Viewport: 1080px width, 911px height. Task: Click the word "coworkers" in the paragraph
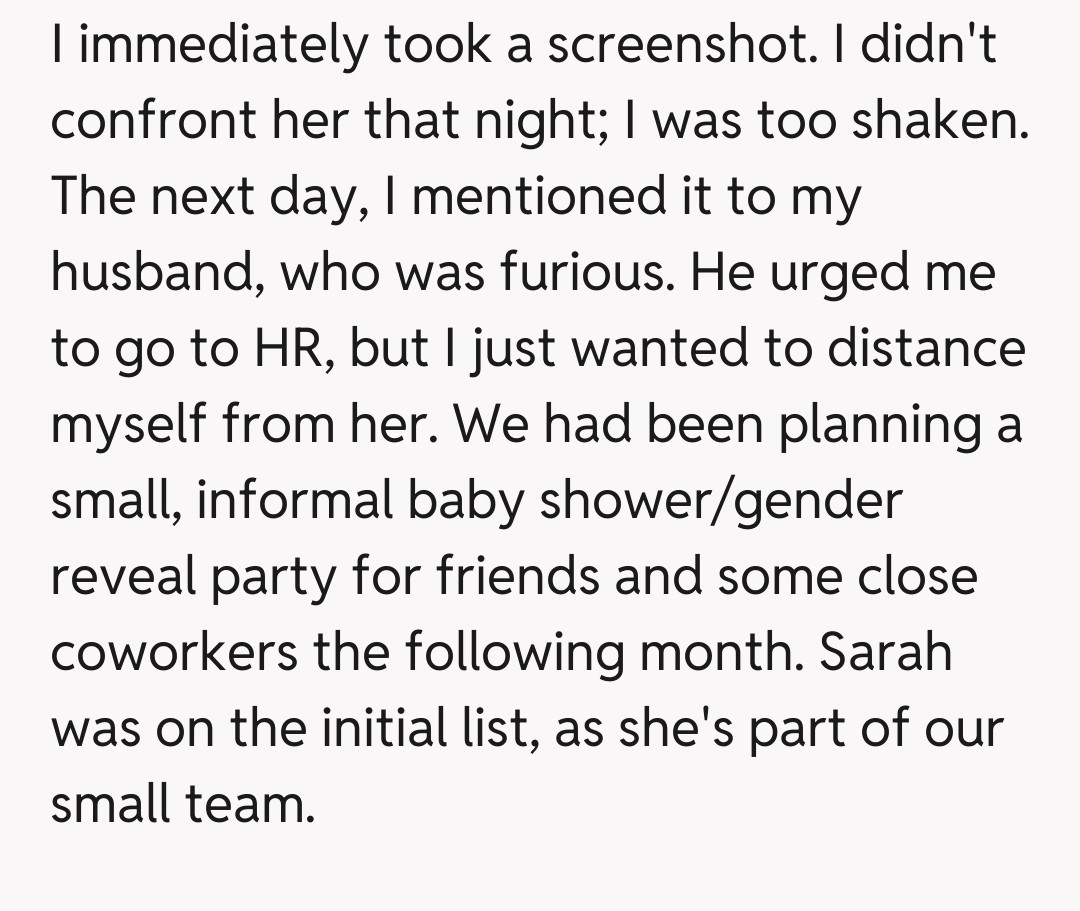pos(174,653)
